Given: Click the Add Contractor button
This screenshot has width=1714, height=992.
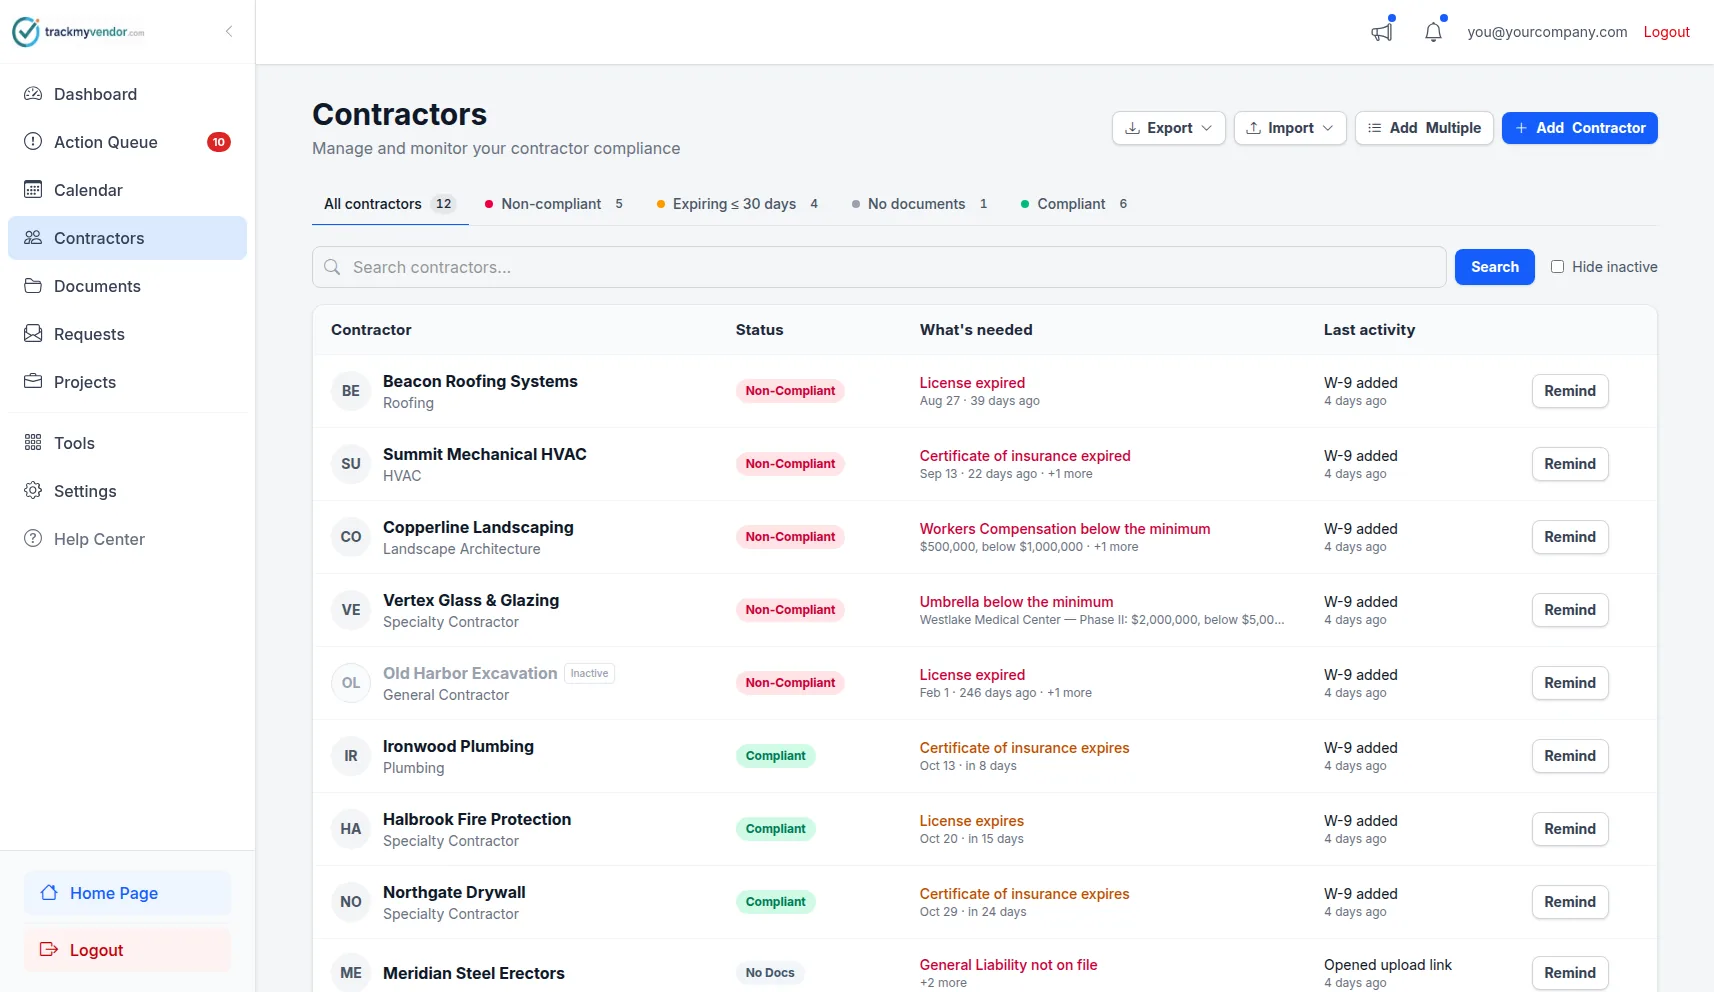Looking at the screenshot, I should 1580,128.
